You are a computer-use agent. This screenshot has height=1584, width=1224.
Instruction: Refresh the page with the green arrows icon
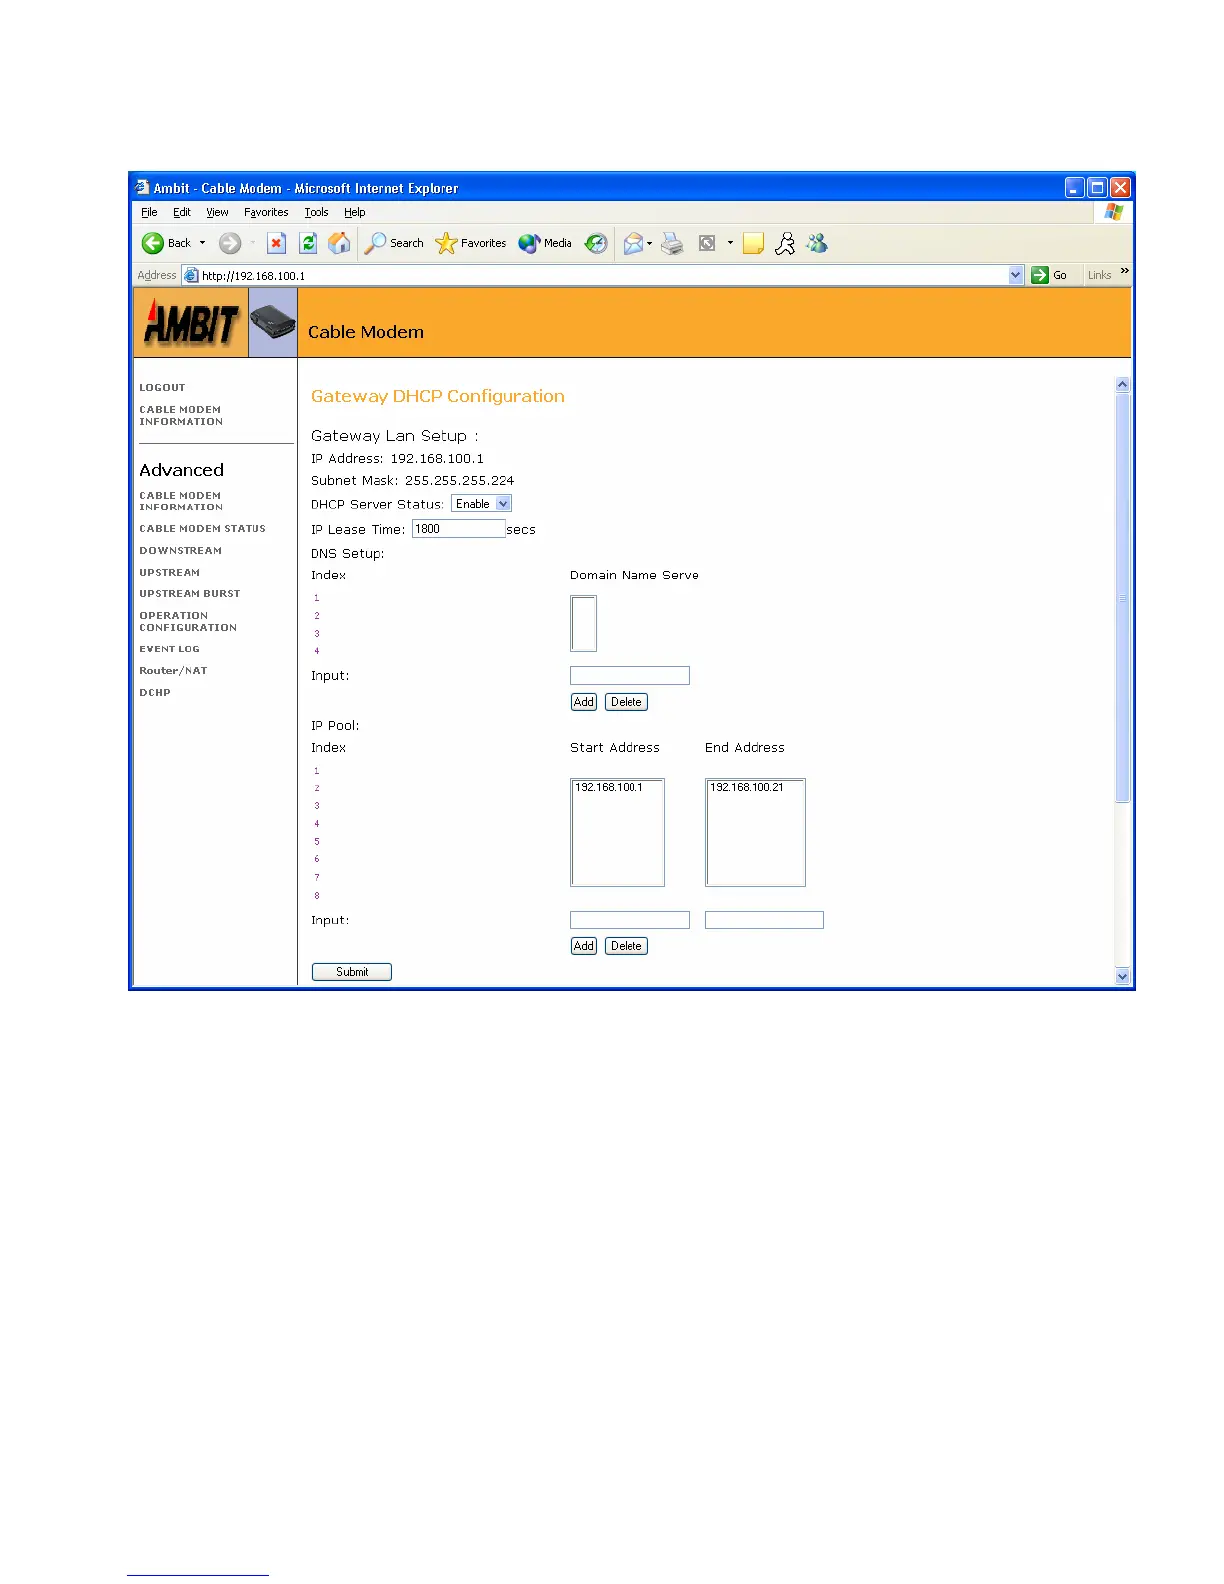(x=308, y=243)
